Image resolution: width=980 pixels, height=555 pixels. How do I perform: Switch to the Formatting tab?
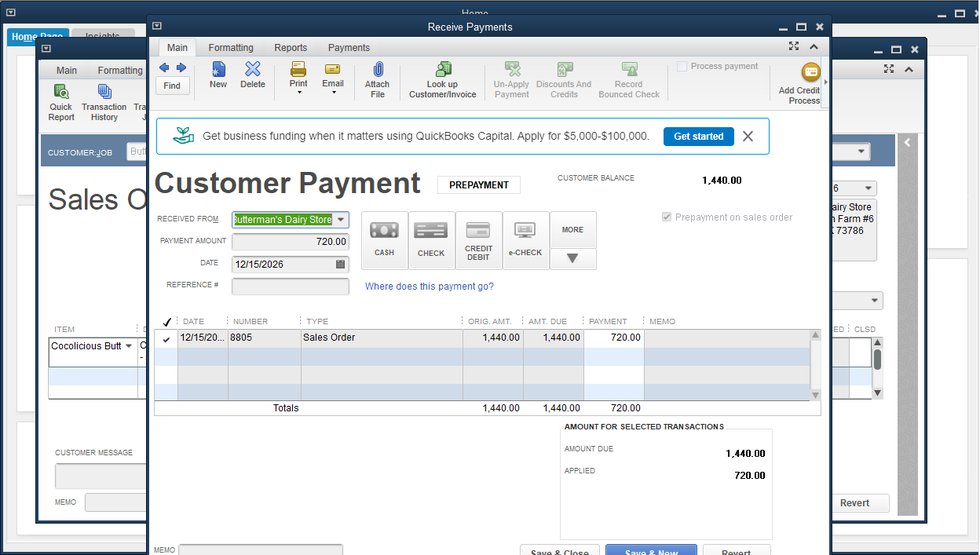point(230,47)
